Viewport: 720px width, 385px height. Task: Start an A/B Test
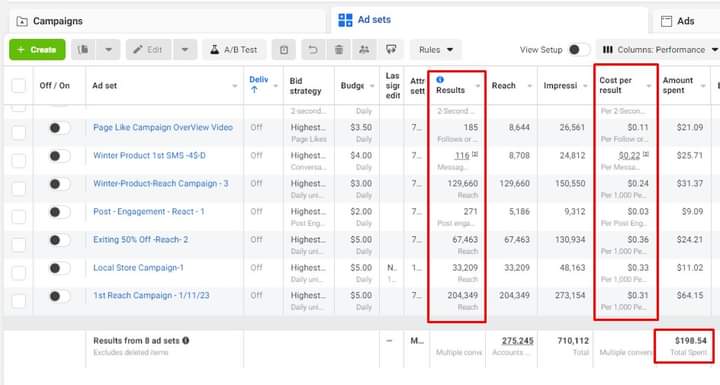coord(234,50)
